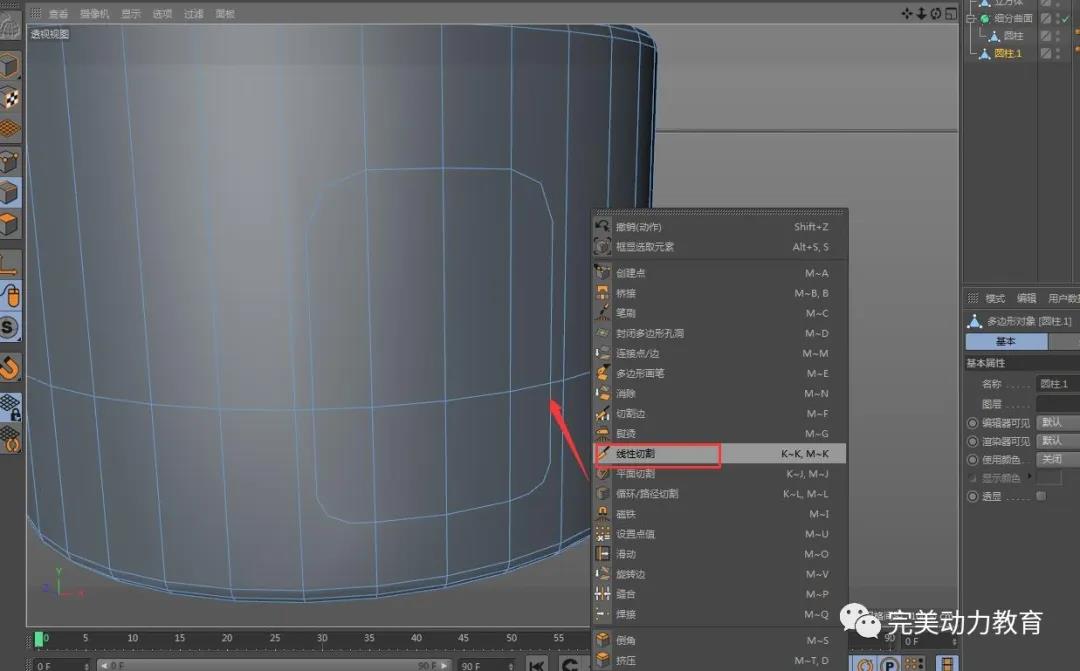
Task: Click the 挤压 extrude tool icon
Action: [x=603, y=660]
